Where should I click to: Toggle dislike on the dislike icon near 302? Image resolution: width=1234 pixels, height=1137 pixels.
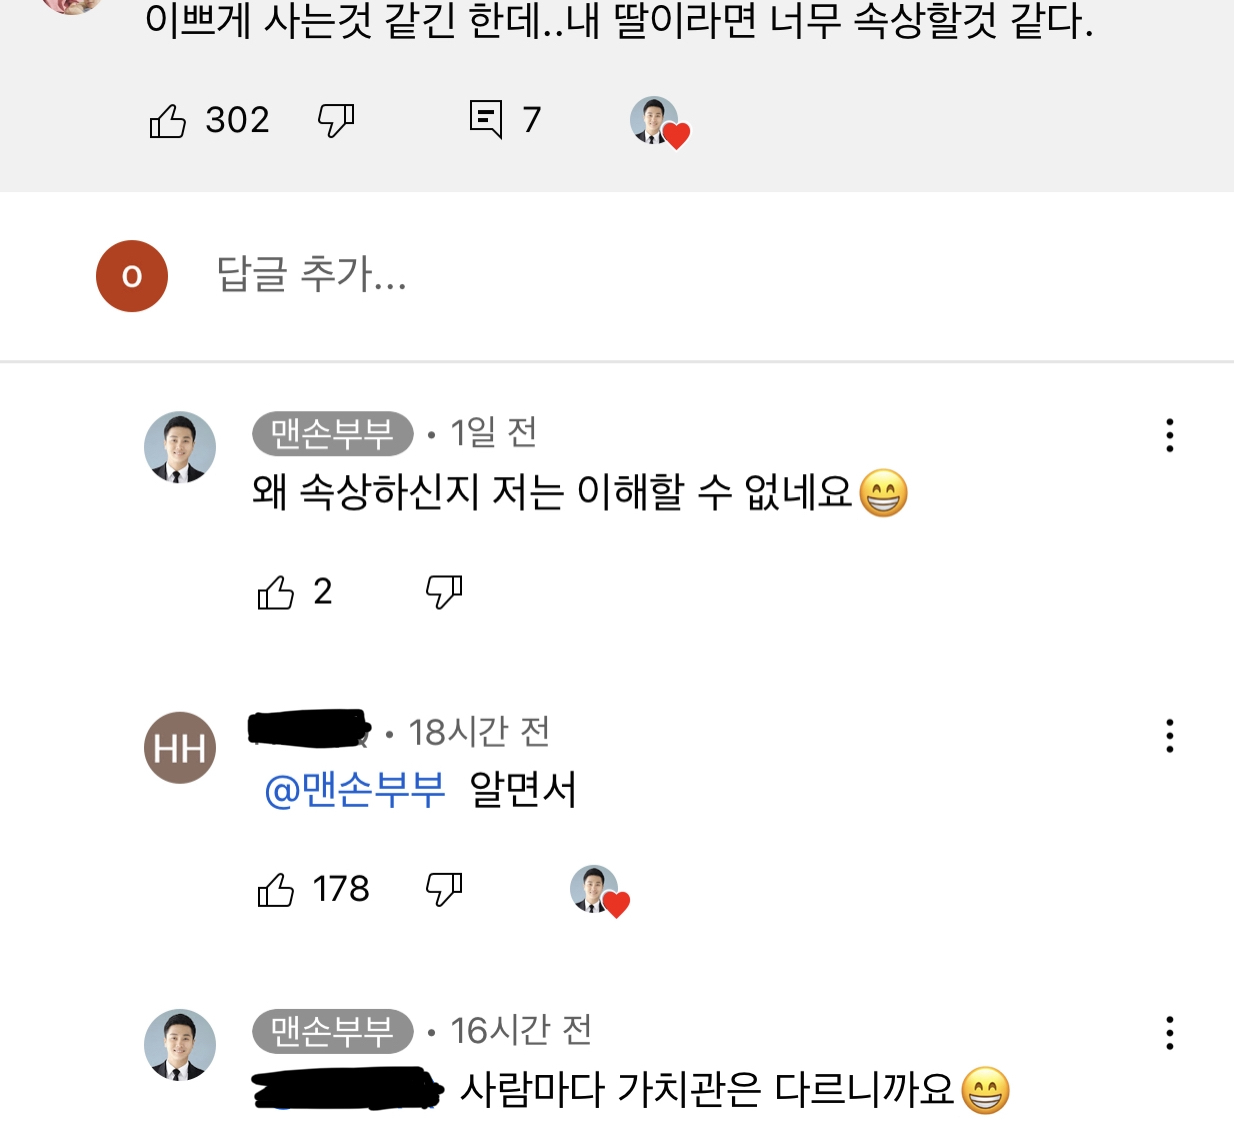(x=335, y=120)
